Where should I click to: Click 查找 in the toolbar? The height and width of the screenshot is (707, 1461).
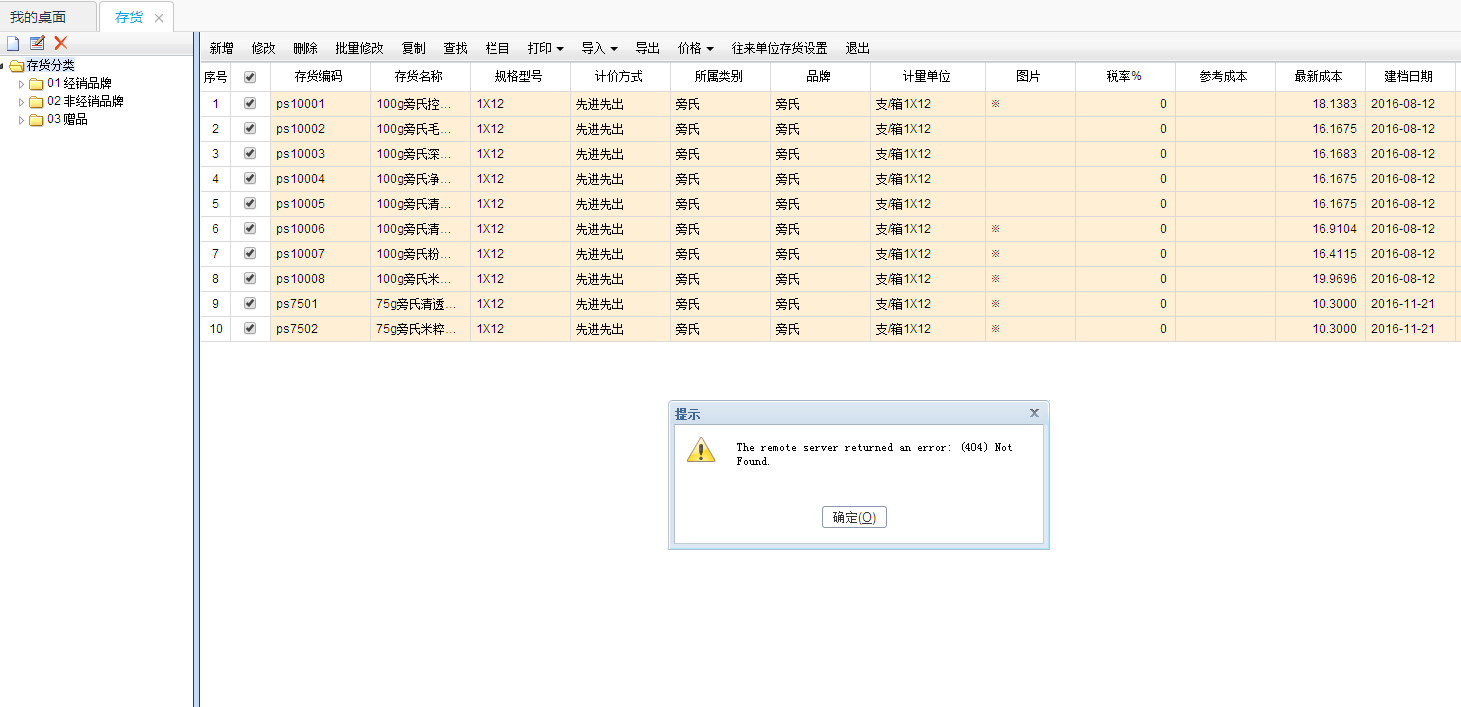click(x=455, y=48)
